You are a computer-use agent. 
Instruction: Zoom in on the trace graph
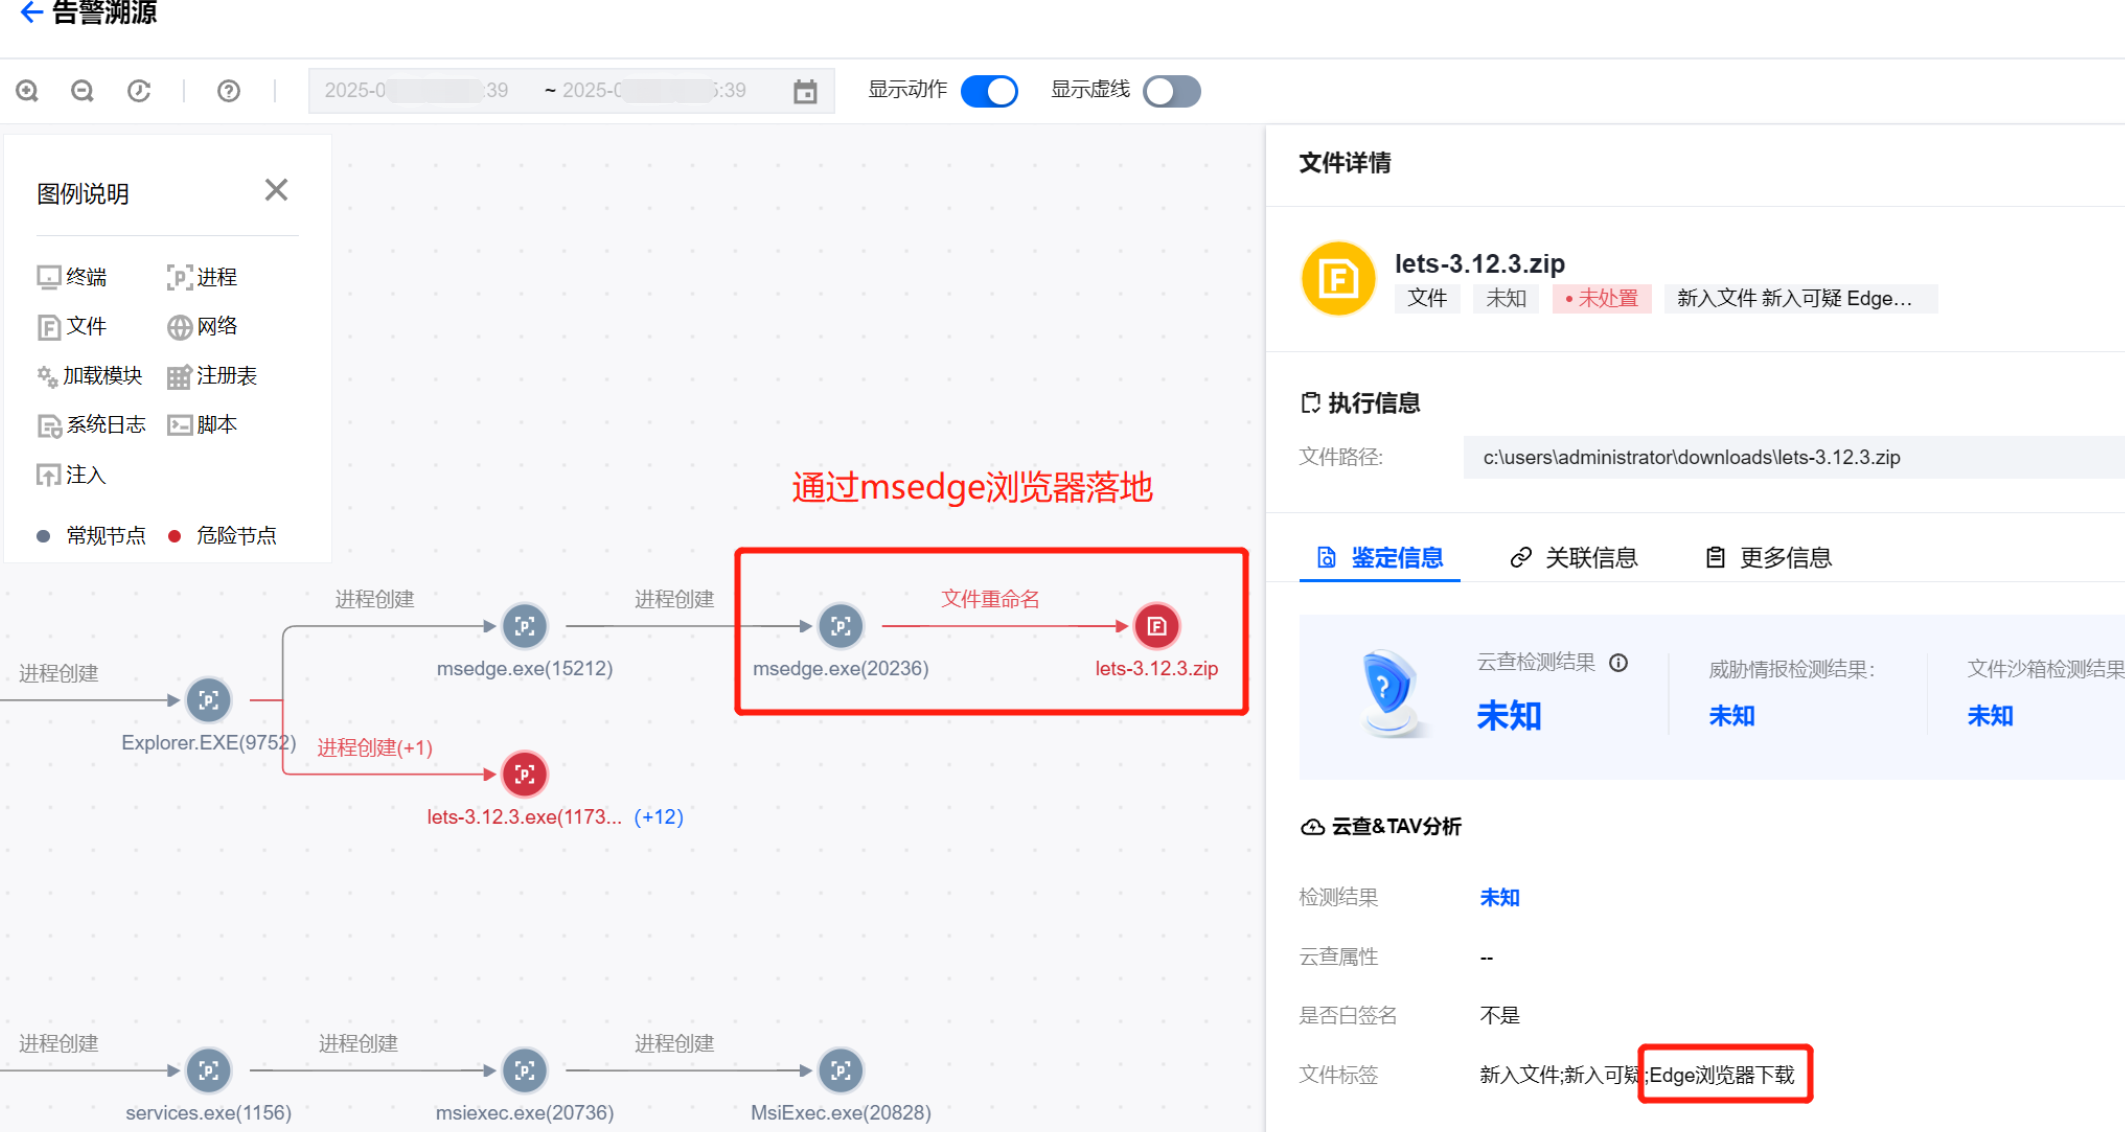(x=27, y=91)
